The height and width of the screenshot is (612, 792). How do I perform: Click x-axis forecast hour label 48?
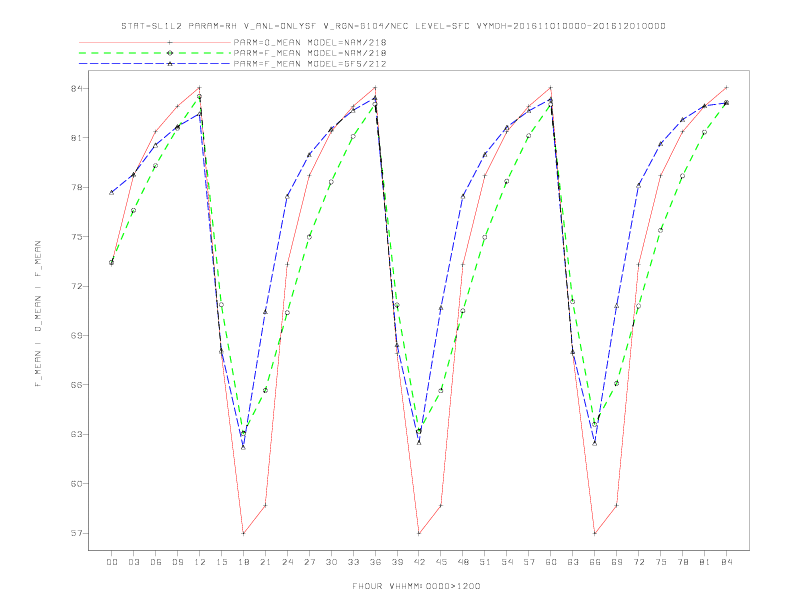(x=463, y=562)
